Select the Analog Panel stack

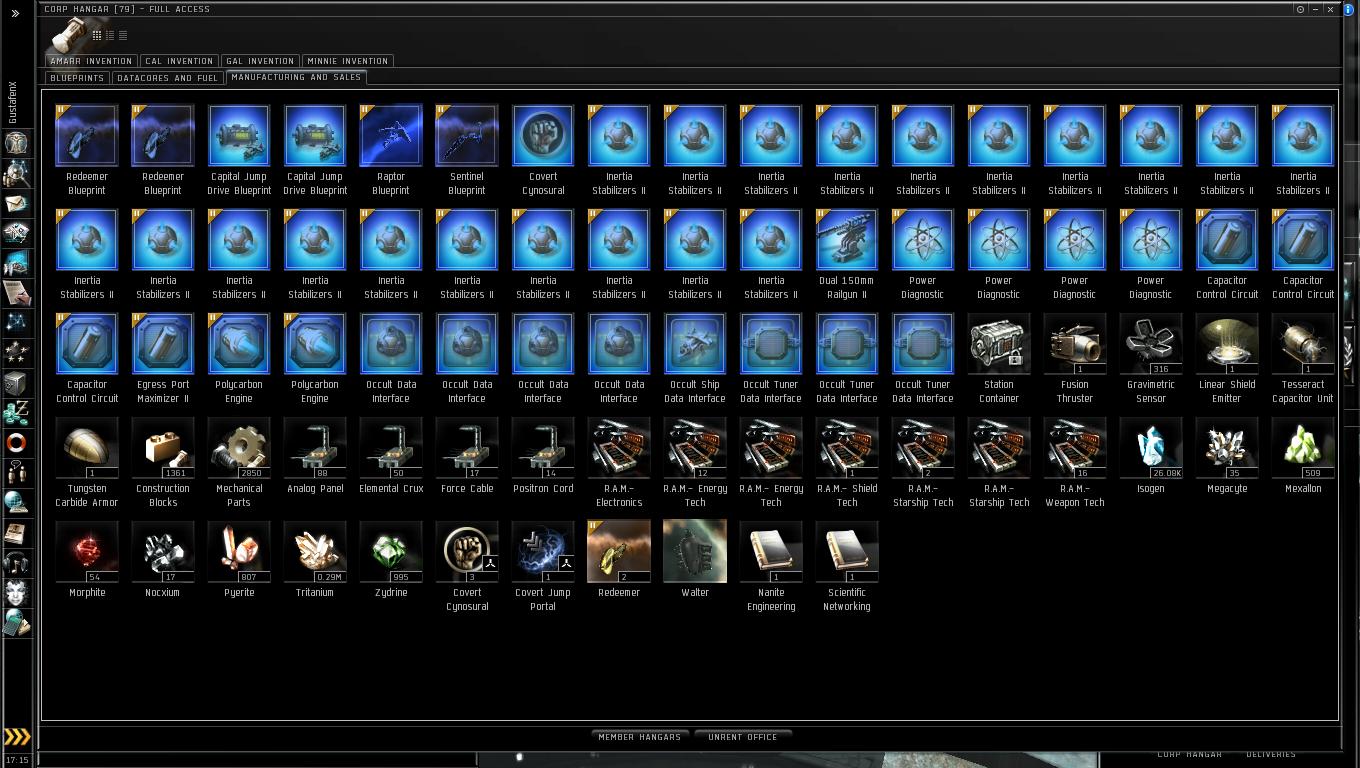coord(315,455)
